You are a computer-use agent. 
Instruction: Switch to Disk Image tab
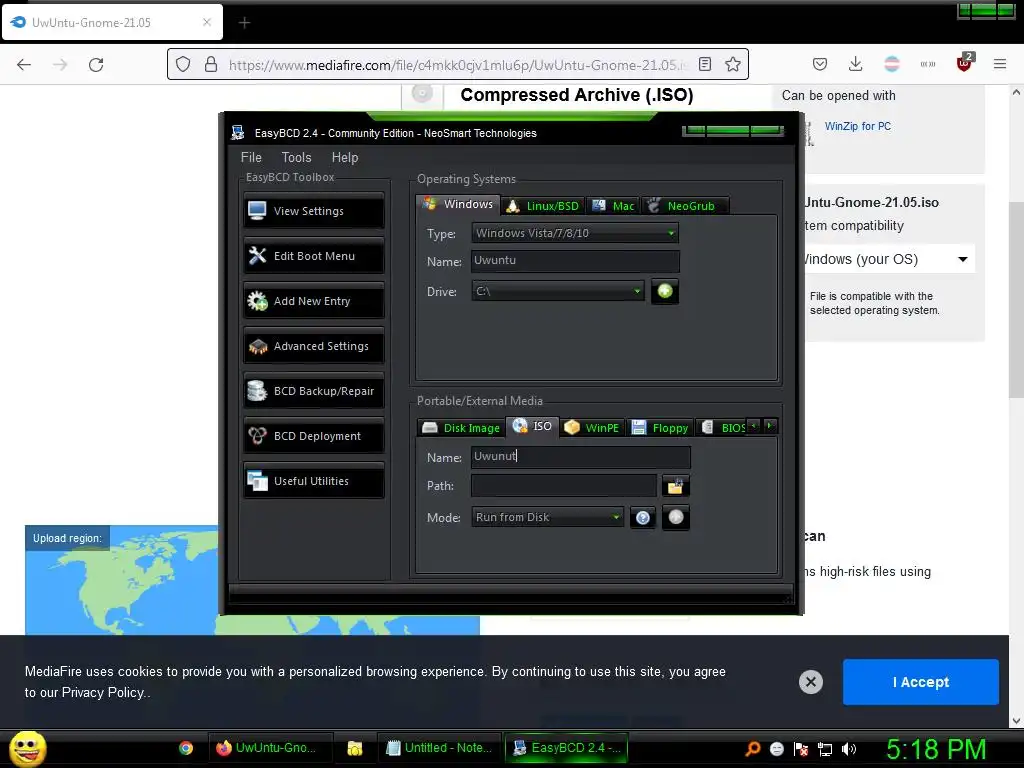point(461,428)
